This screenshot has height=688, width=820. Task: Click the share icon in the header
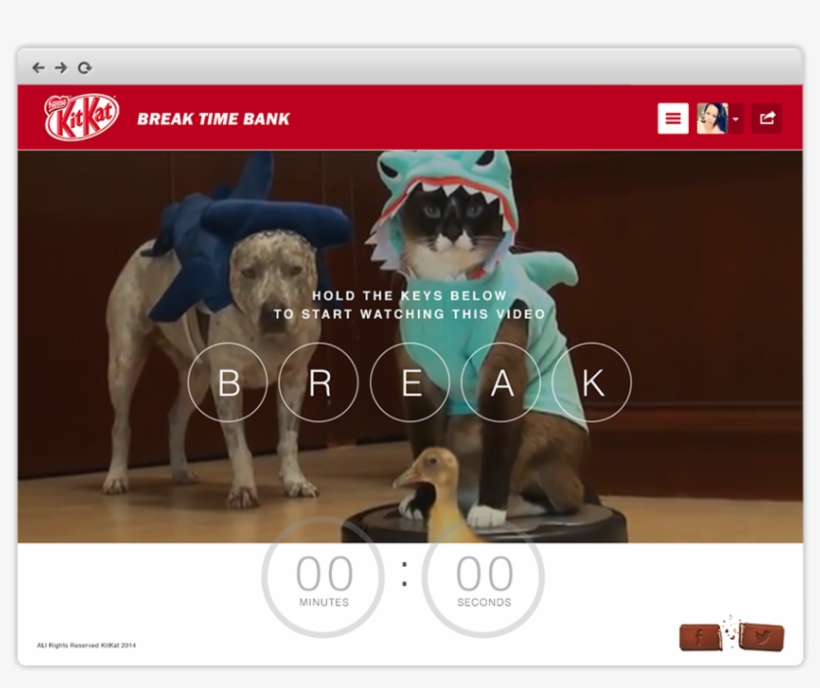[767, 118]
